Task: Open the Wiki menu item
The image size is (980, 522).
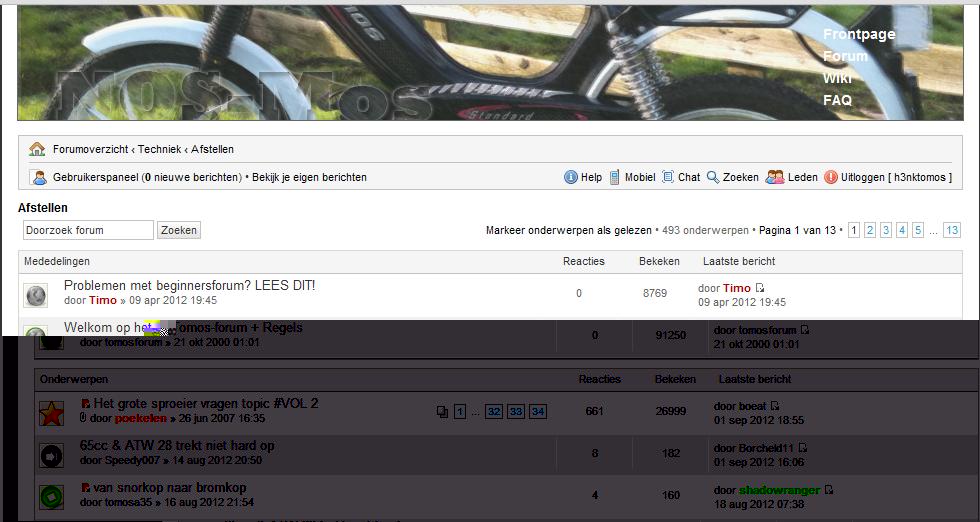Action: click(x=837, y=78)
